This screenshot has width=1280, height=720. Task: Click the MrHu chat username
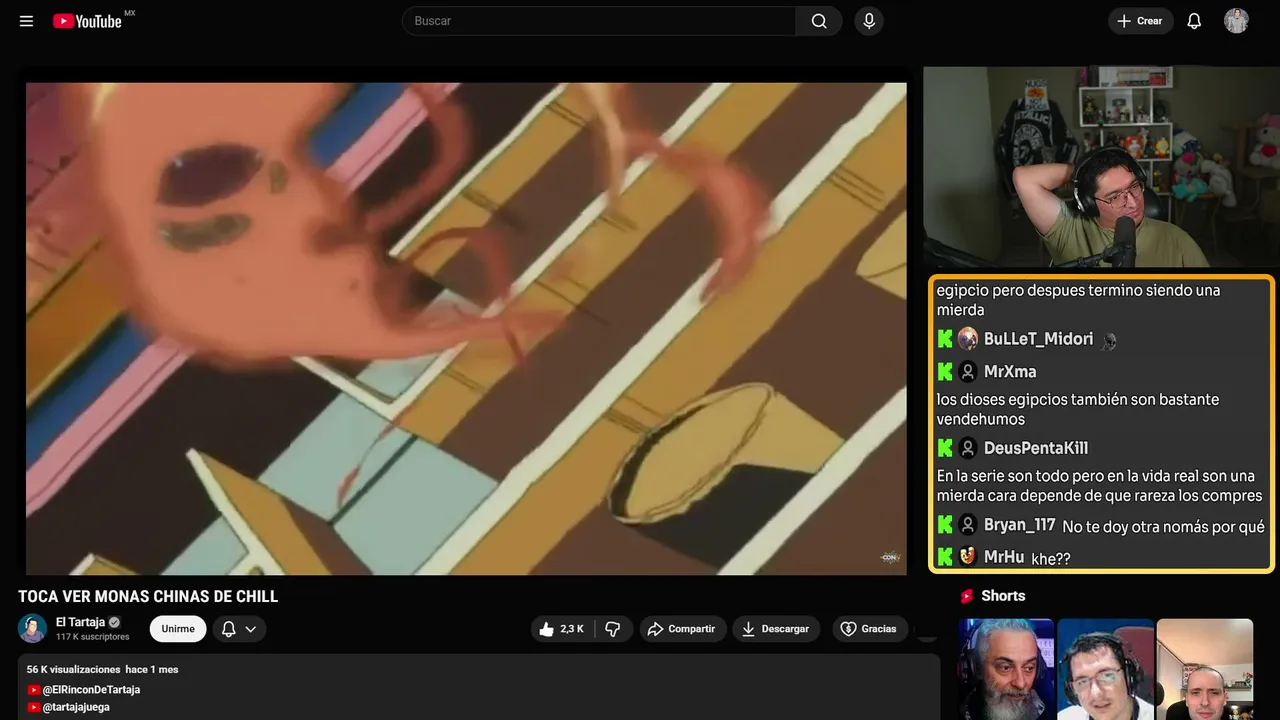coord(1004,557)
